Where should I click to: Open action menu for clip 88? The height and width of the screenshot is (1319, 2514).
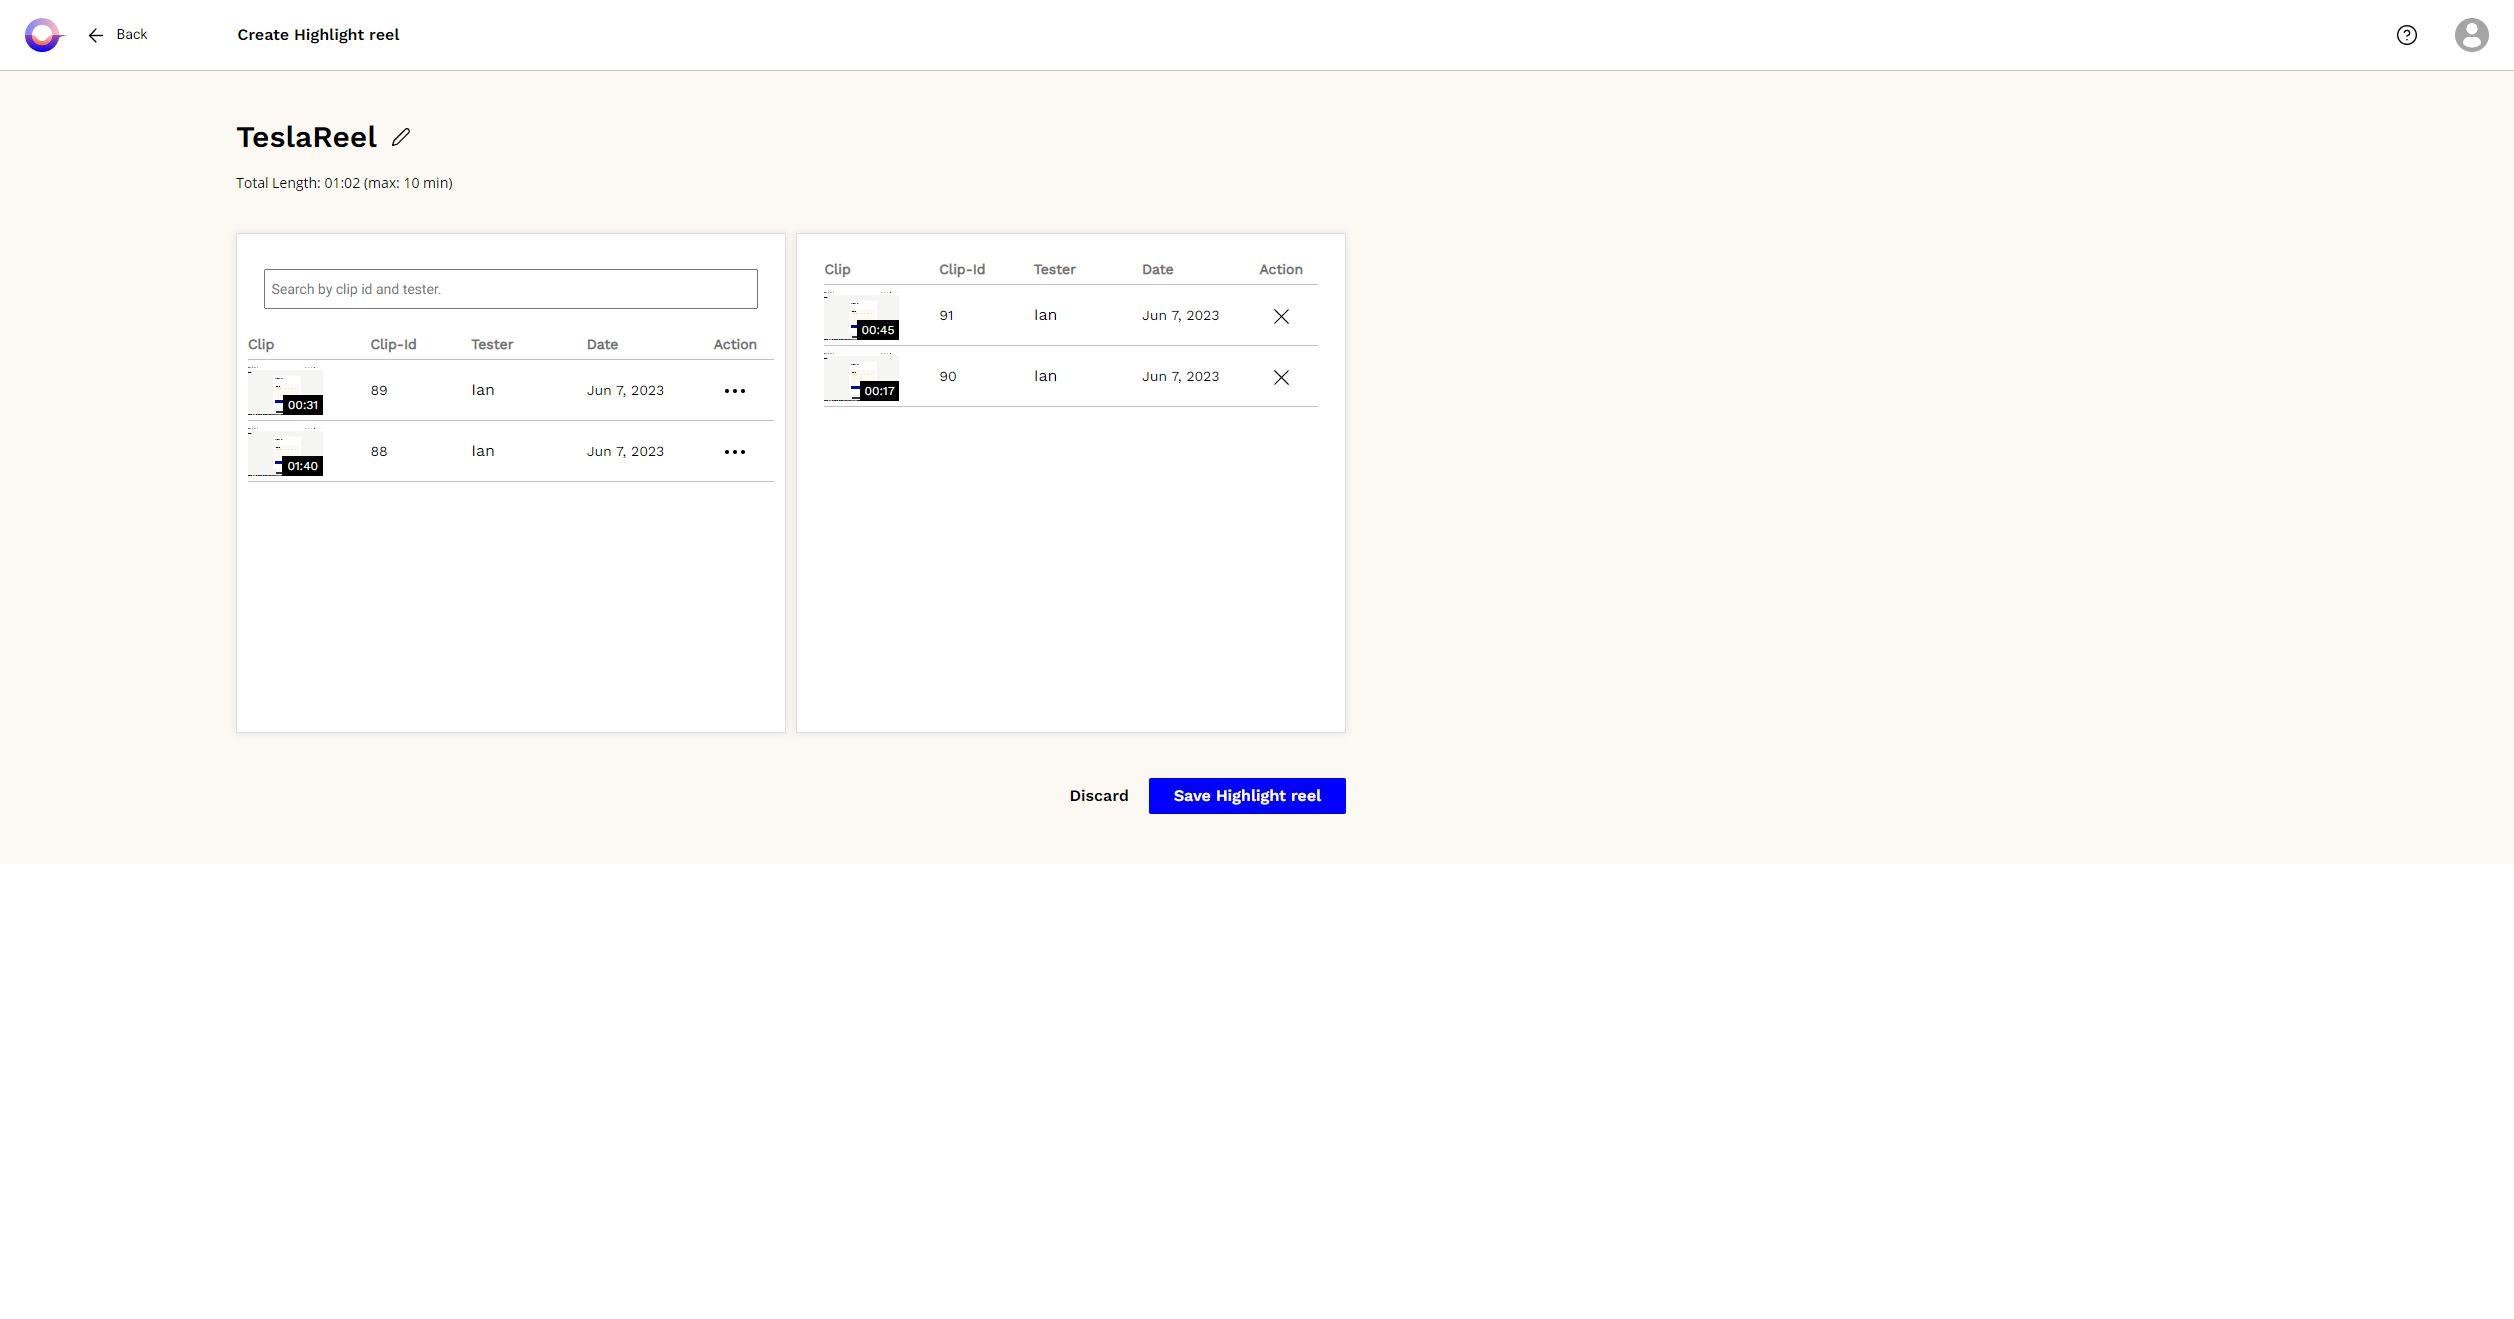[734, 452]
